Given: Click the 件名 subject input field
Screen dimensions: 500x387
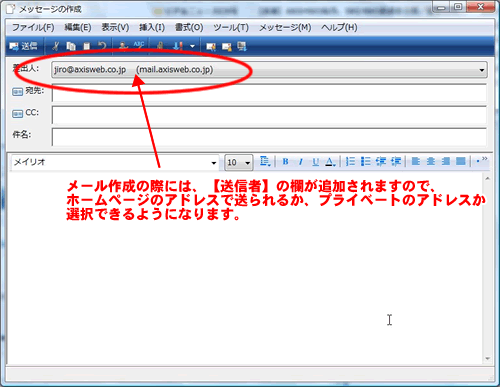Looking at the screenshot, I should (x=269, y=137).
